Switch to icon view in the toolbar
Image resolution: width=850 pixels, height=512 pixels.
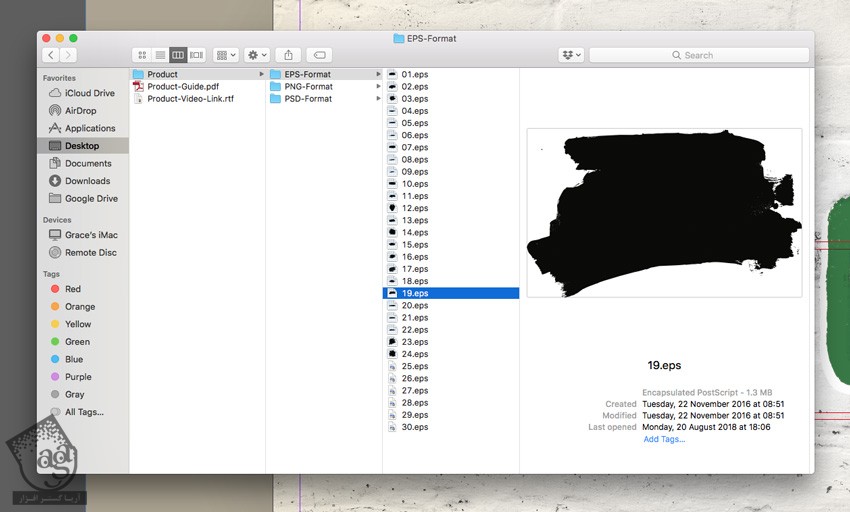(142, 55)
